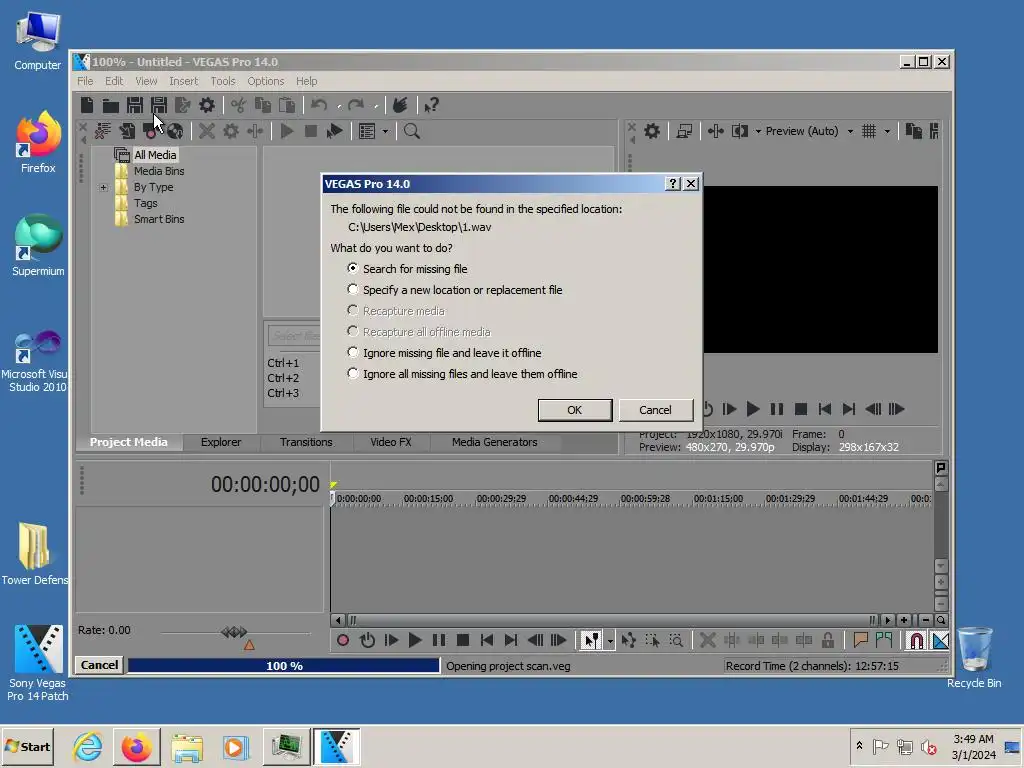
Task: Click the Save project icon
Action: [x=135, y=105]
